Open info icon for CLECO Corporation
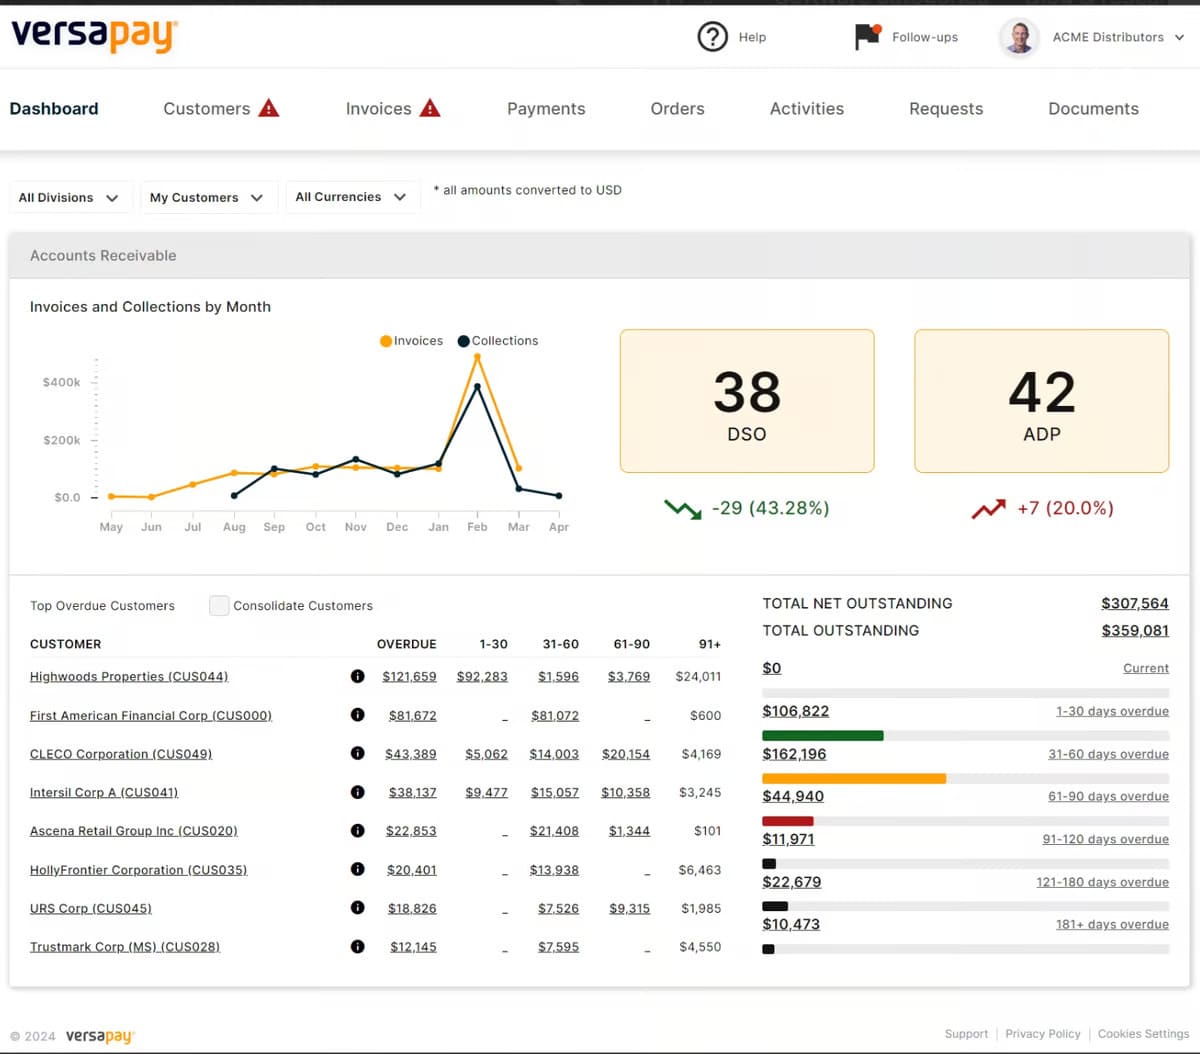Screen dimensions: 1200x1054 click(x=358, y=753)
